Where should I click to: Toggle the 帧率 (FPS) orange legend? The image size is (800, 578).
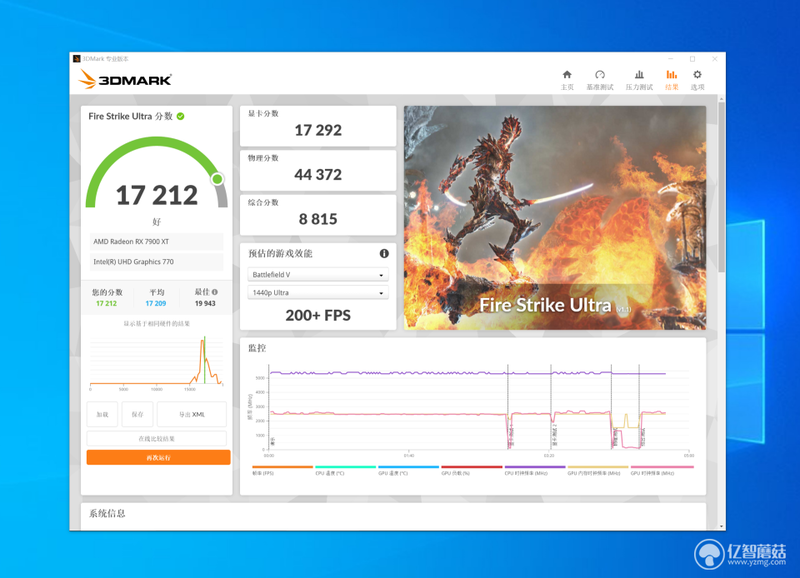[x=282, y=470]
